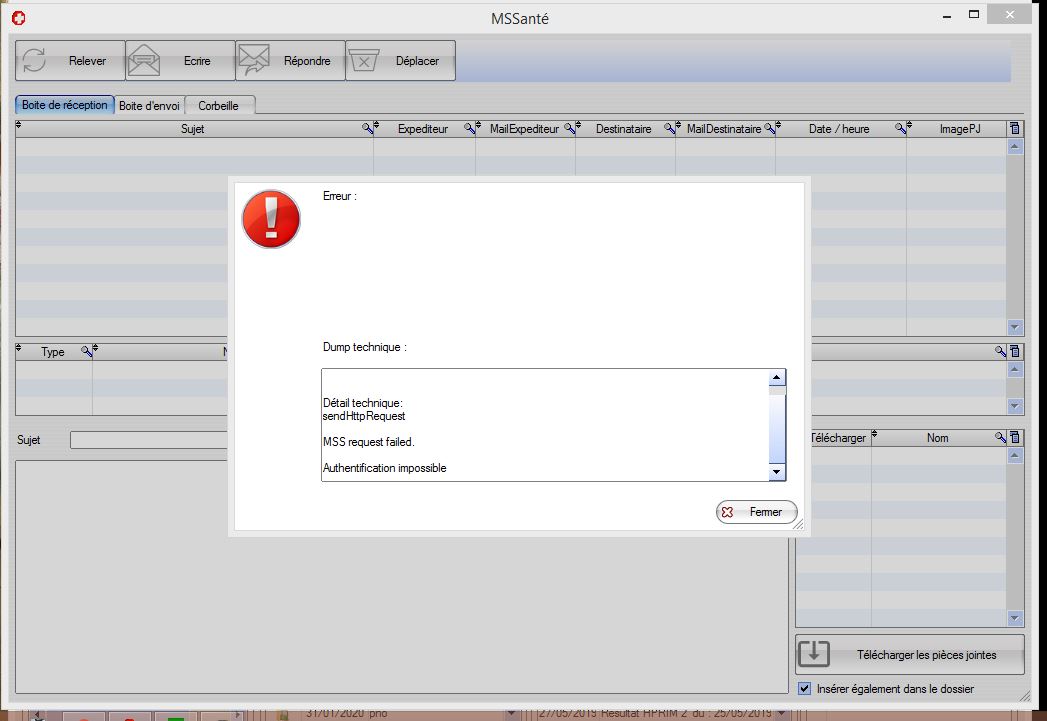Click the Sujet text field

(x=149, y=440)
